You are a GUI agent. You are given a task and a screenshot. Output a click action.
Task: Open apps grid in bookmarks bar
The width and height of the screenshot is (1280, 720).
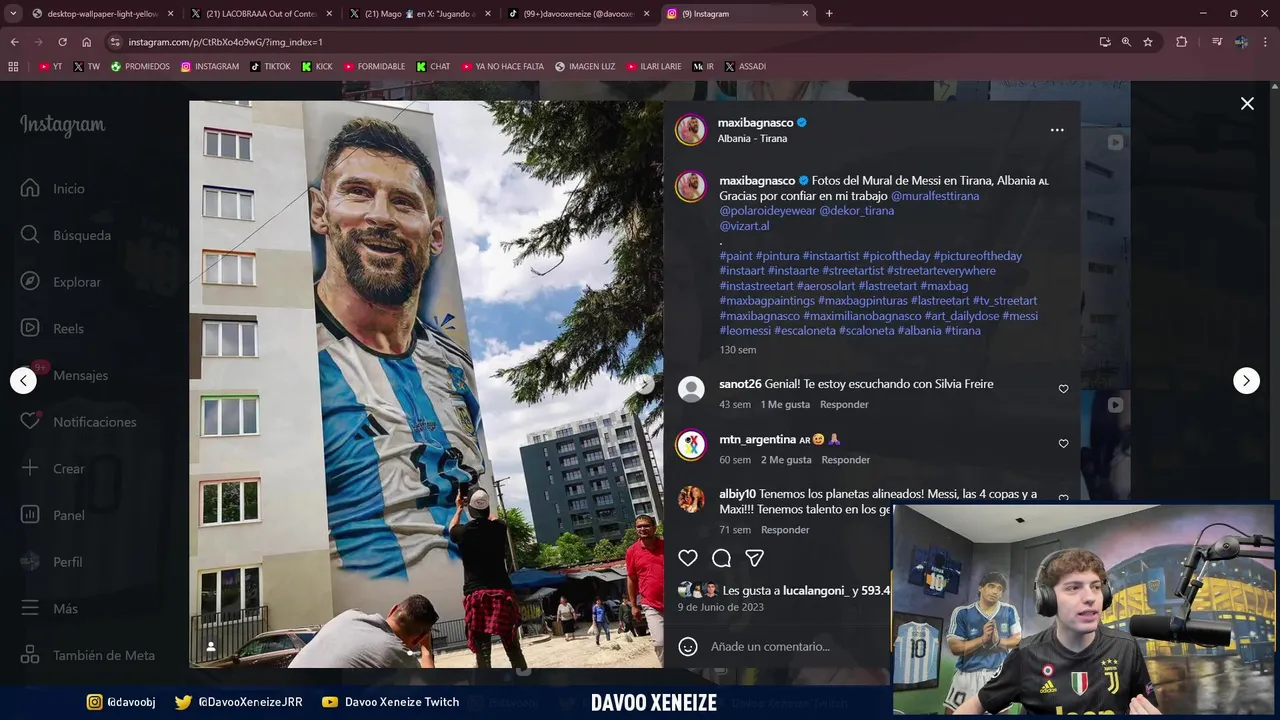[13, 66]
